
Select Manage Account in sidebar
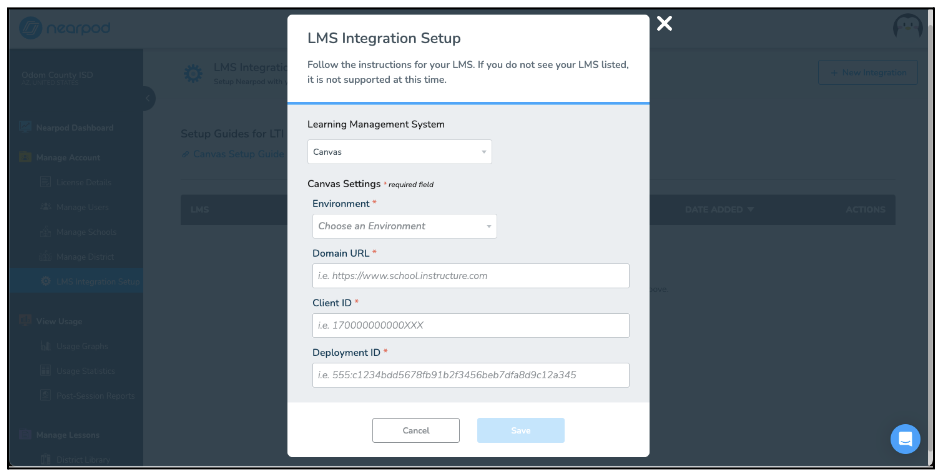(68, 158)
